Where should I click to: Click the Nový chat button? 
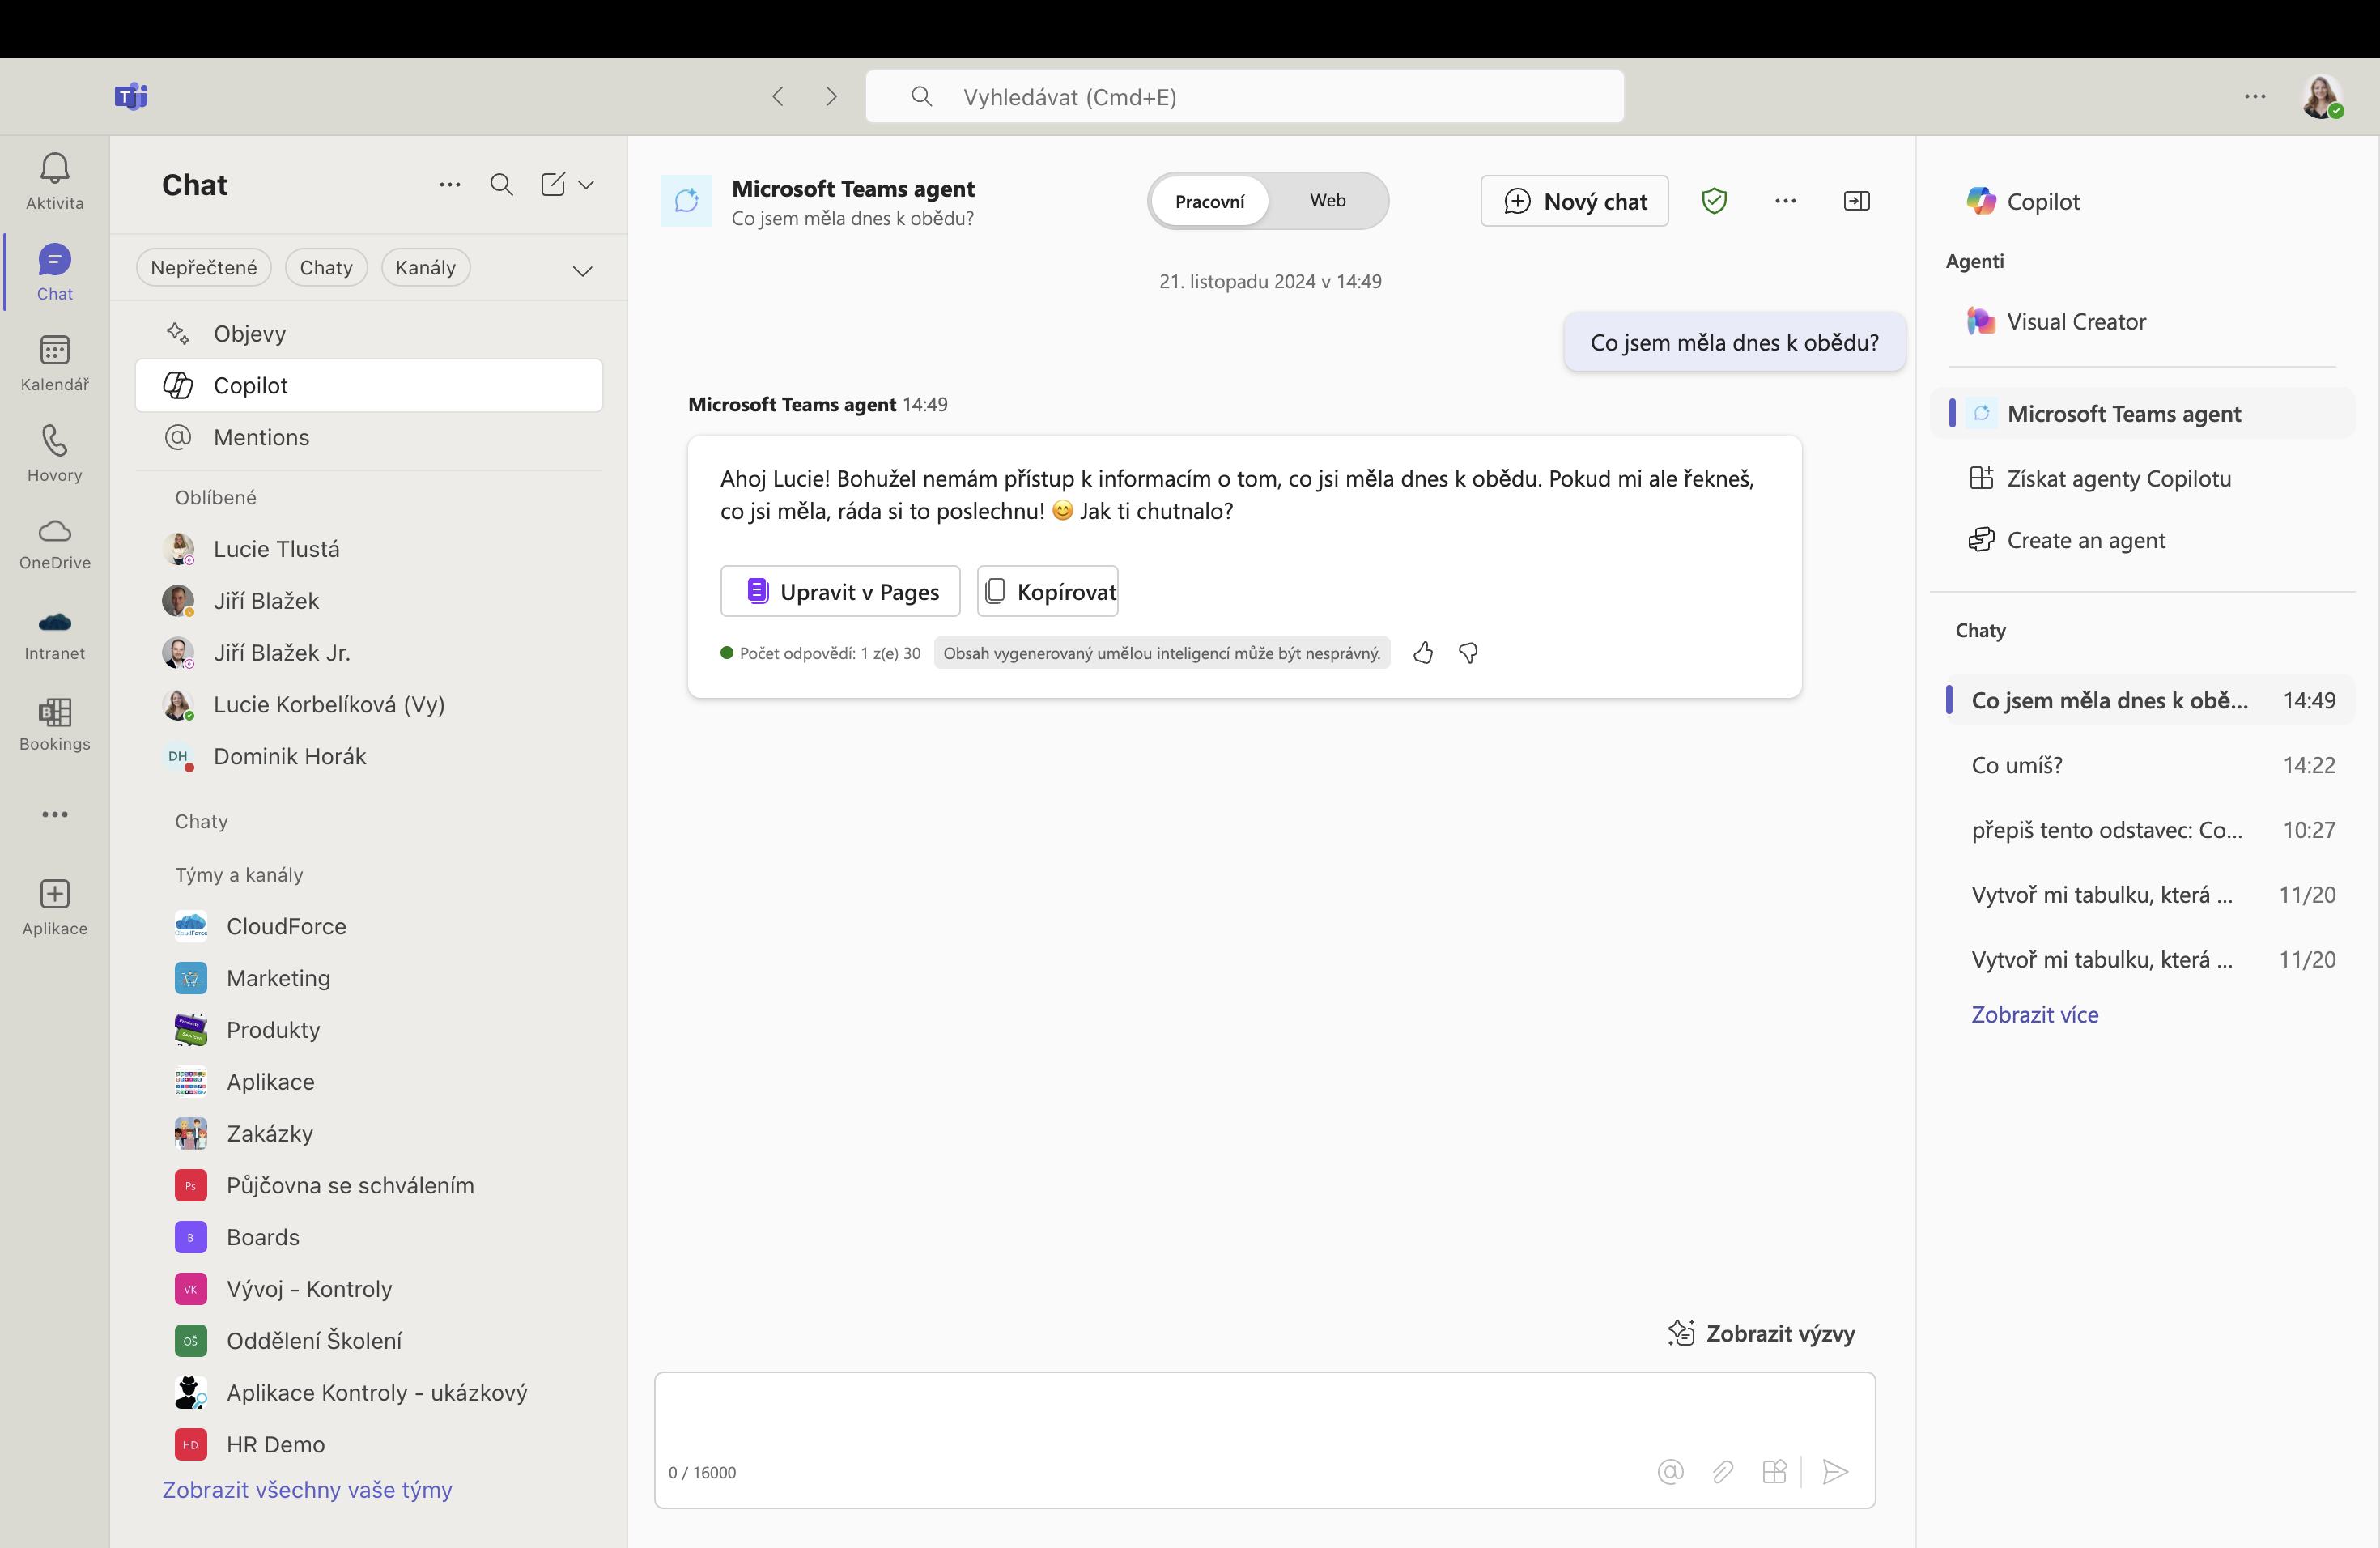(x=1574, y=201)
